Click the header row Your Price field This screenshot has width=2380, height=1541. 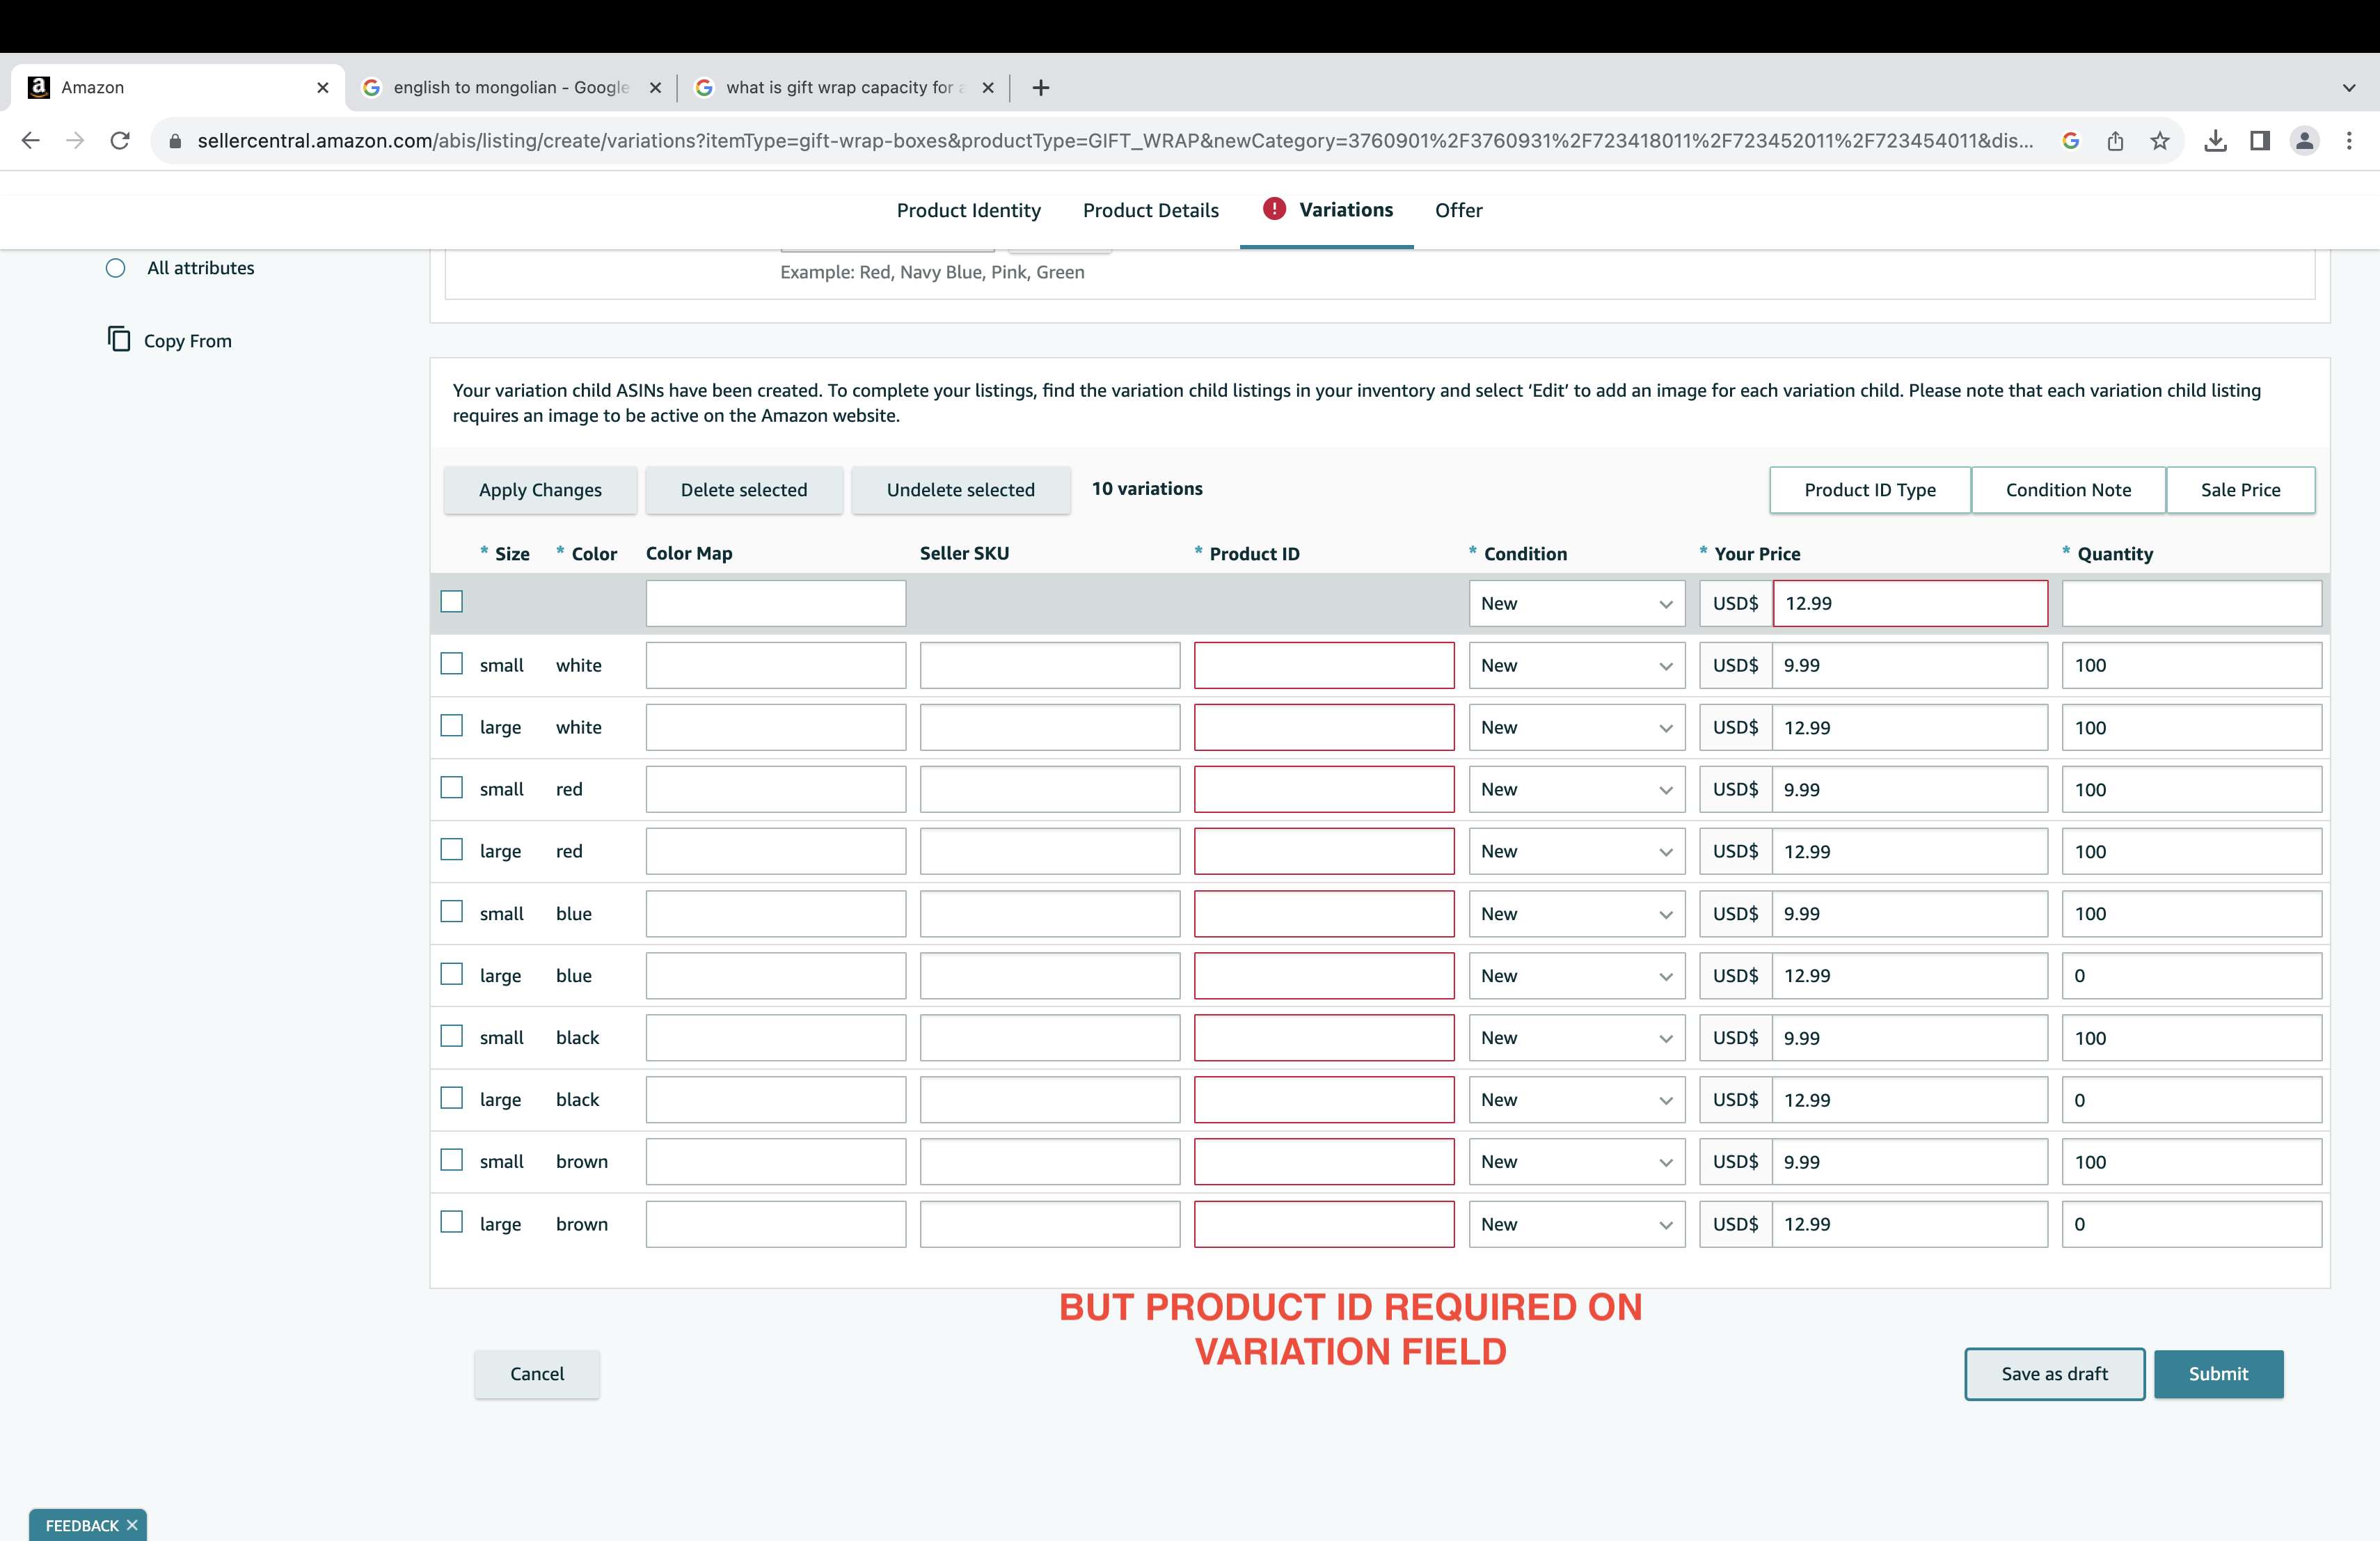click(x=1910, y=603)
